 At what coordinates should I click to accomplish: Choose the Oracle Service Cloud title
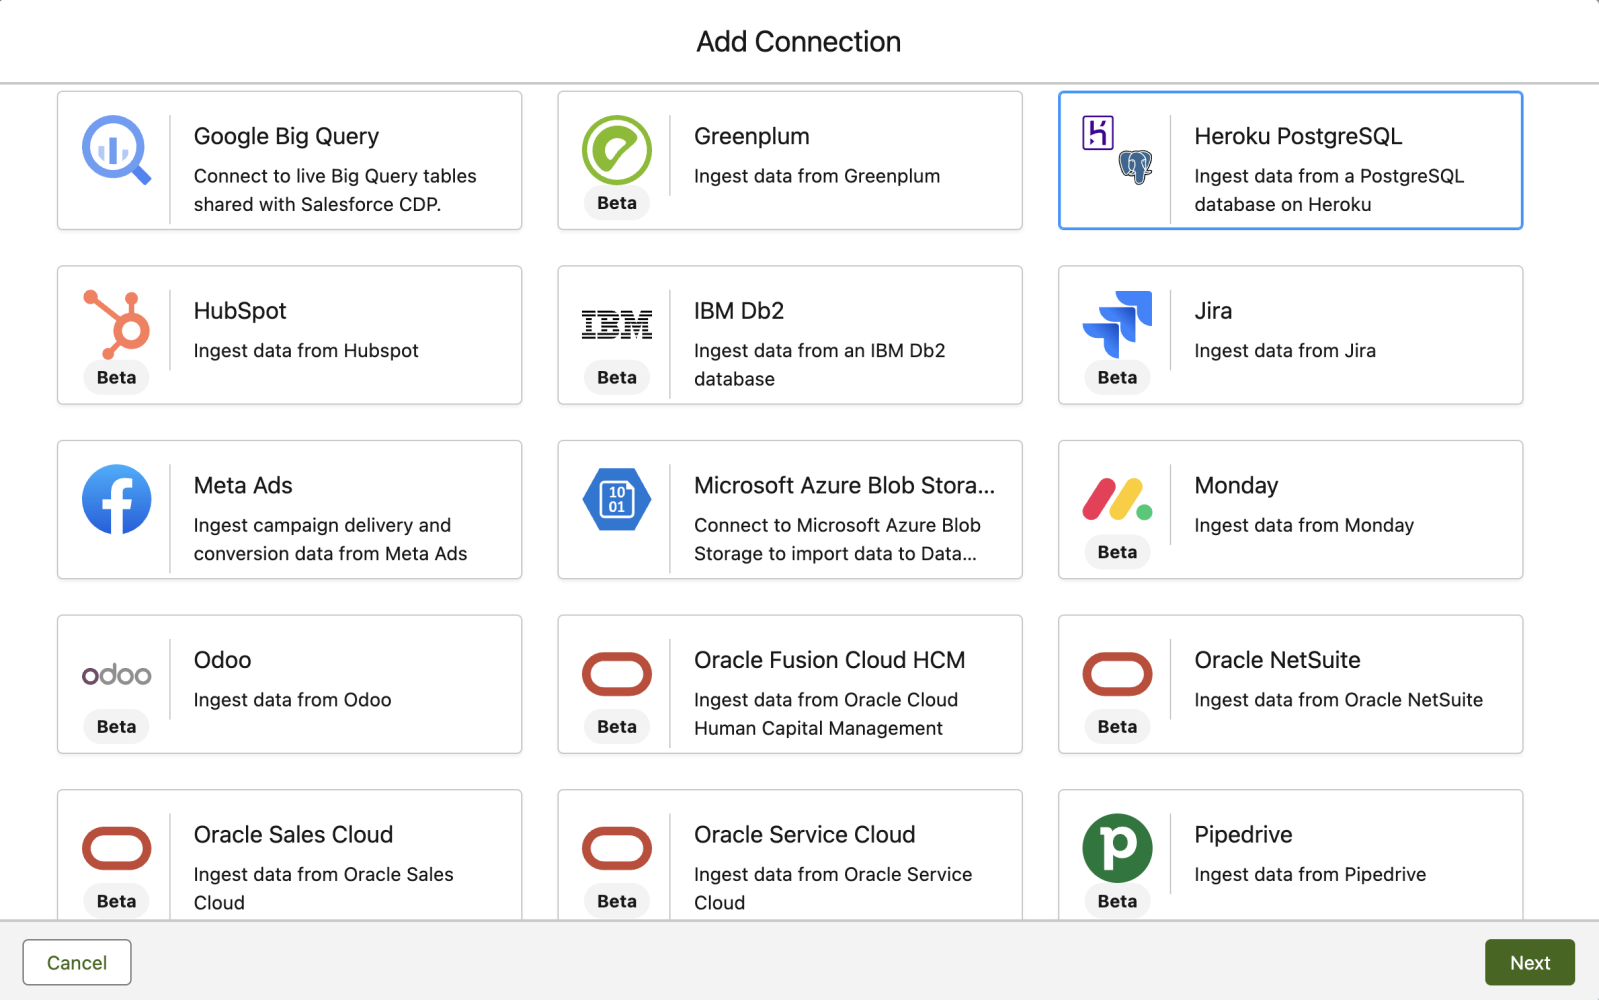click(x=805, y=834)
